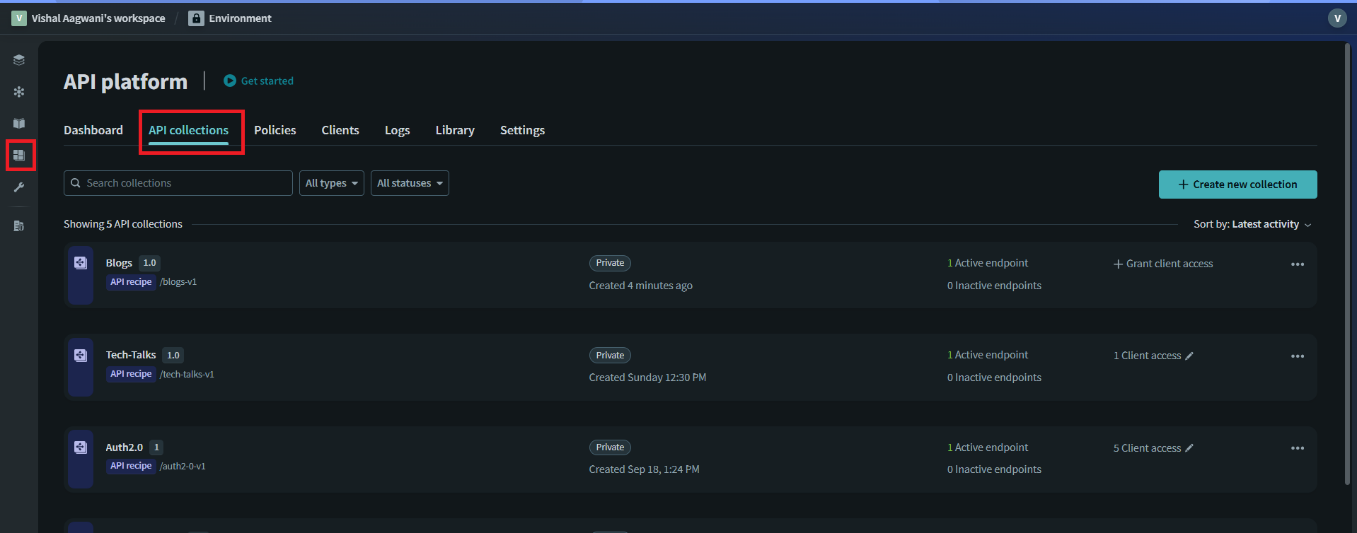Viewport: 1357px width, 533px height.
Task: Click the 1.0 version badge beside Tech-Talks
Action: (x=173, y=355)
